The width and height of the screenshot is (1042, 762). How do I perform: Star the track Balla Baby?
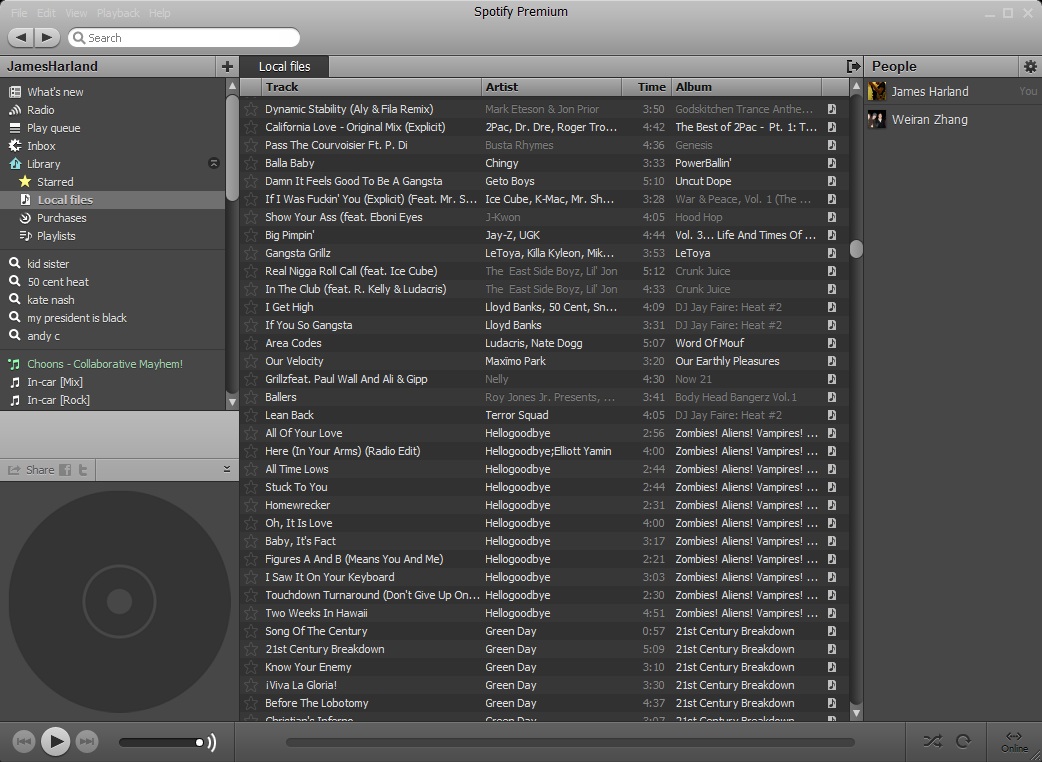251,163
